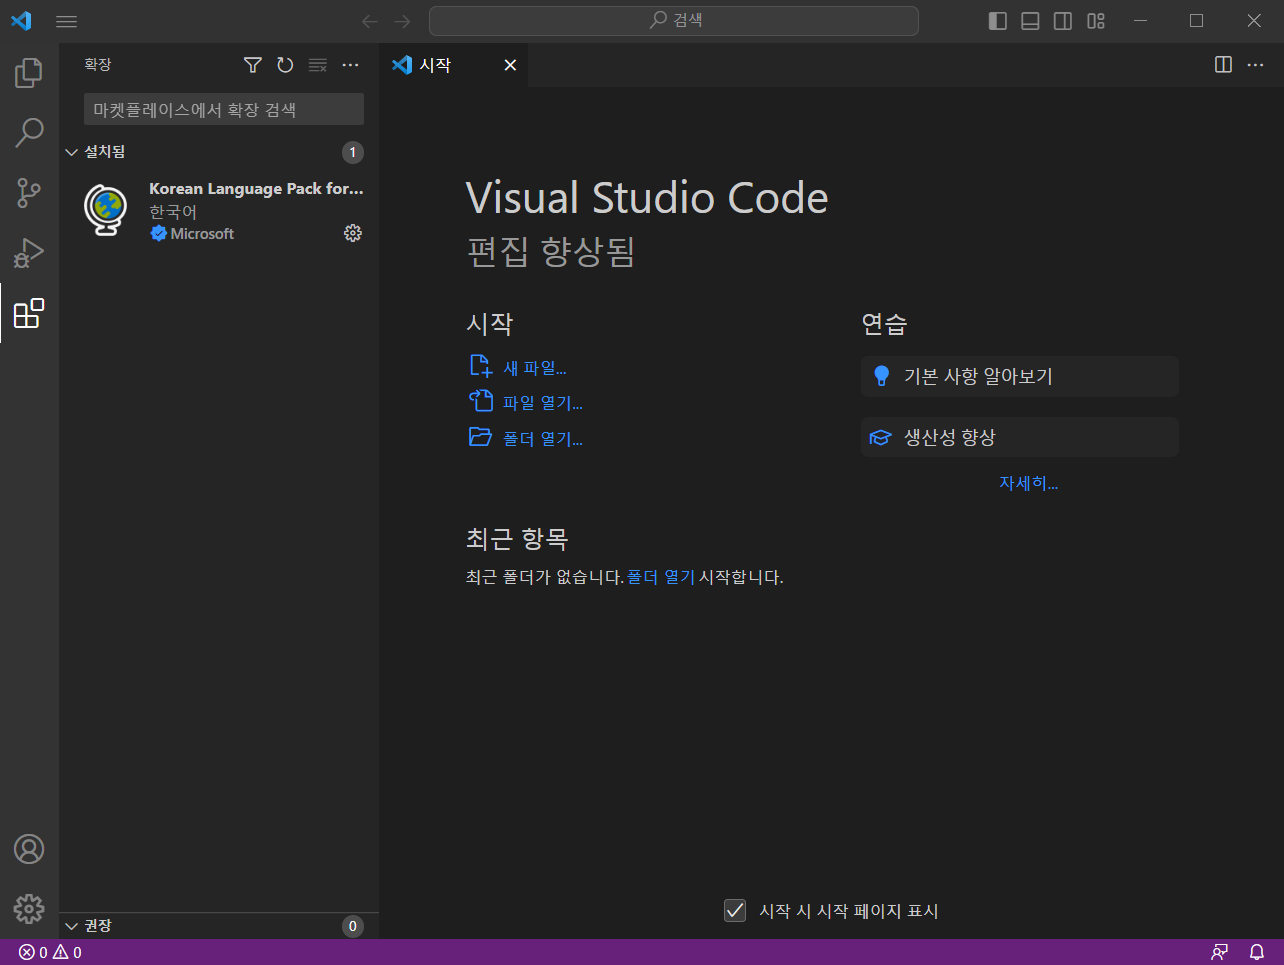1284x965 pixels.
Task: Click the top command center search box
Action: click(x=674, y=21)
